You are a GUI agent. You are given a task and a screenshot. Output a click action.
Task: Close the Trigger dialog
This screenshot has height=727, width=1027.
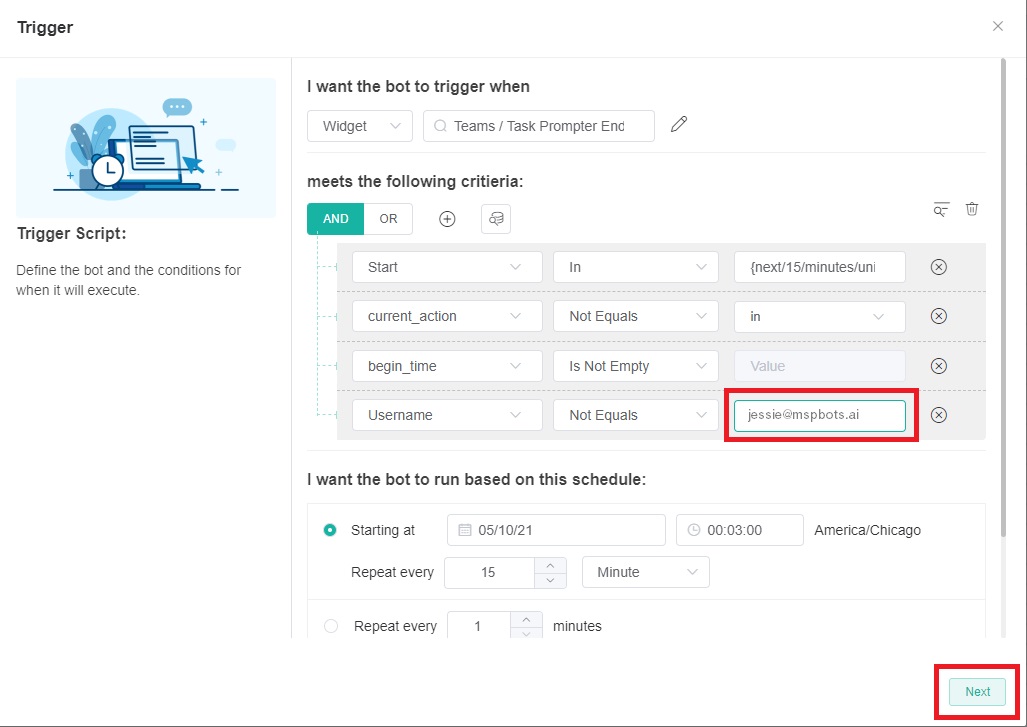pos(997,26)
